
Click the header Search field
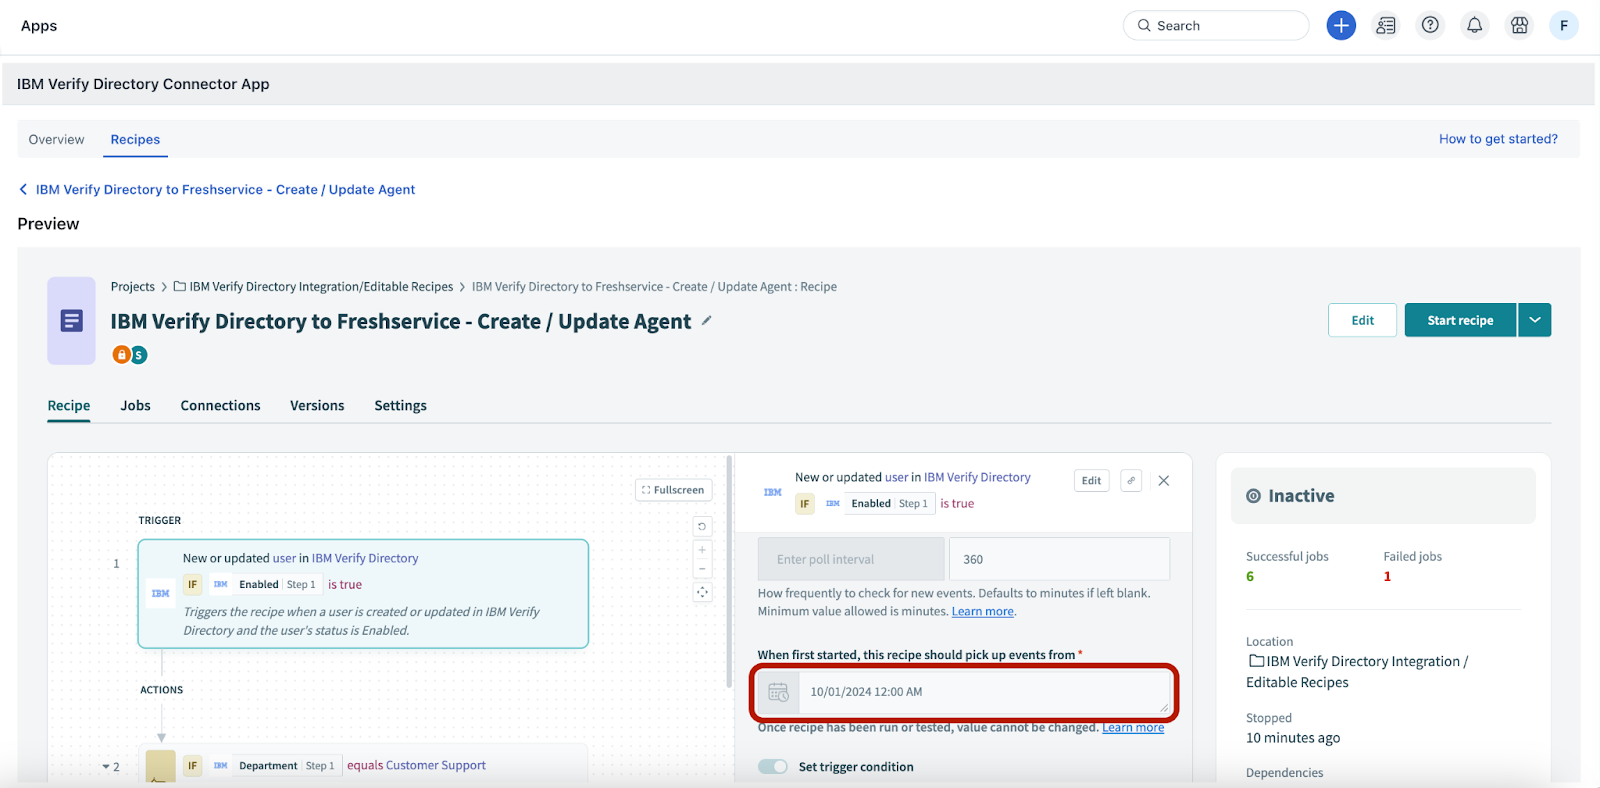(1216, 25)
